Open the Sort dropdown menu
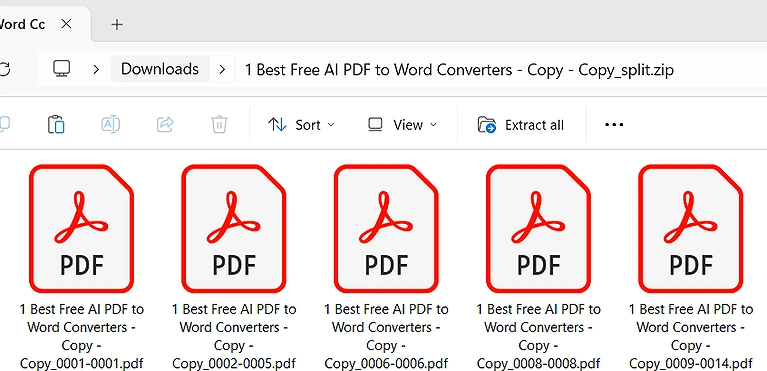Screen dimensions: 767x371 coord(301,125)
